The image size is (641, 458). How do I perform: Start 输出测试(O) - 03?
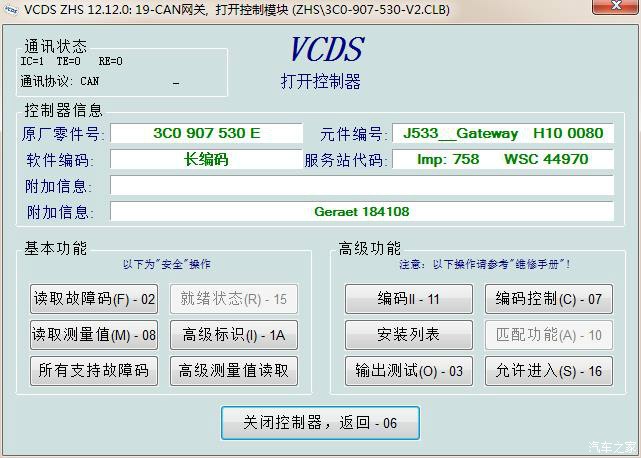click(408, 370)
